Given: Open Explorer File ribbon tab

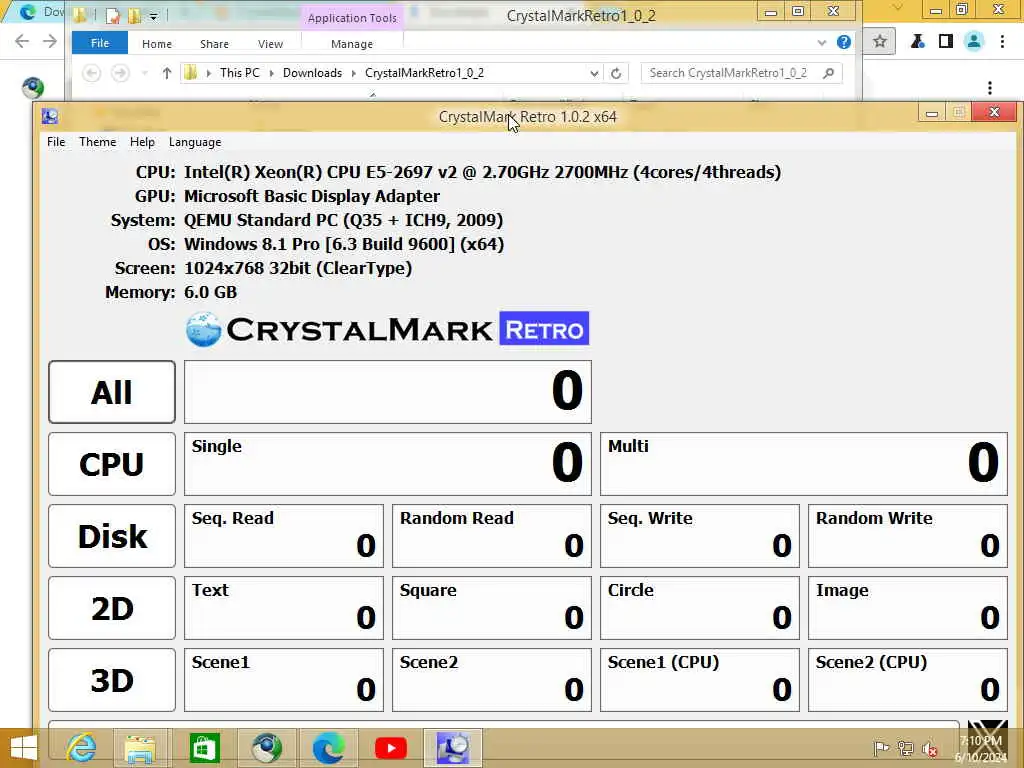Looking at the screenshot, I should tap(100, 43).
